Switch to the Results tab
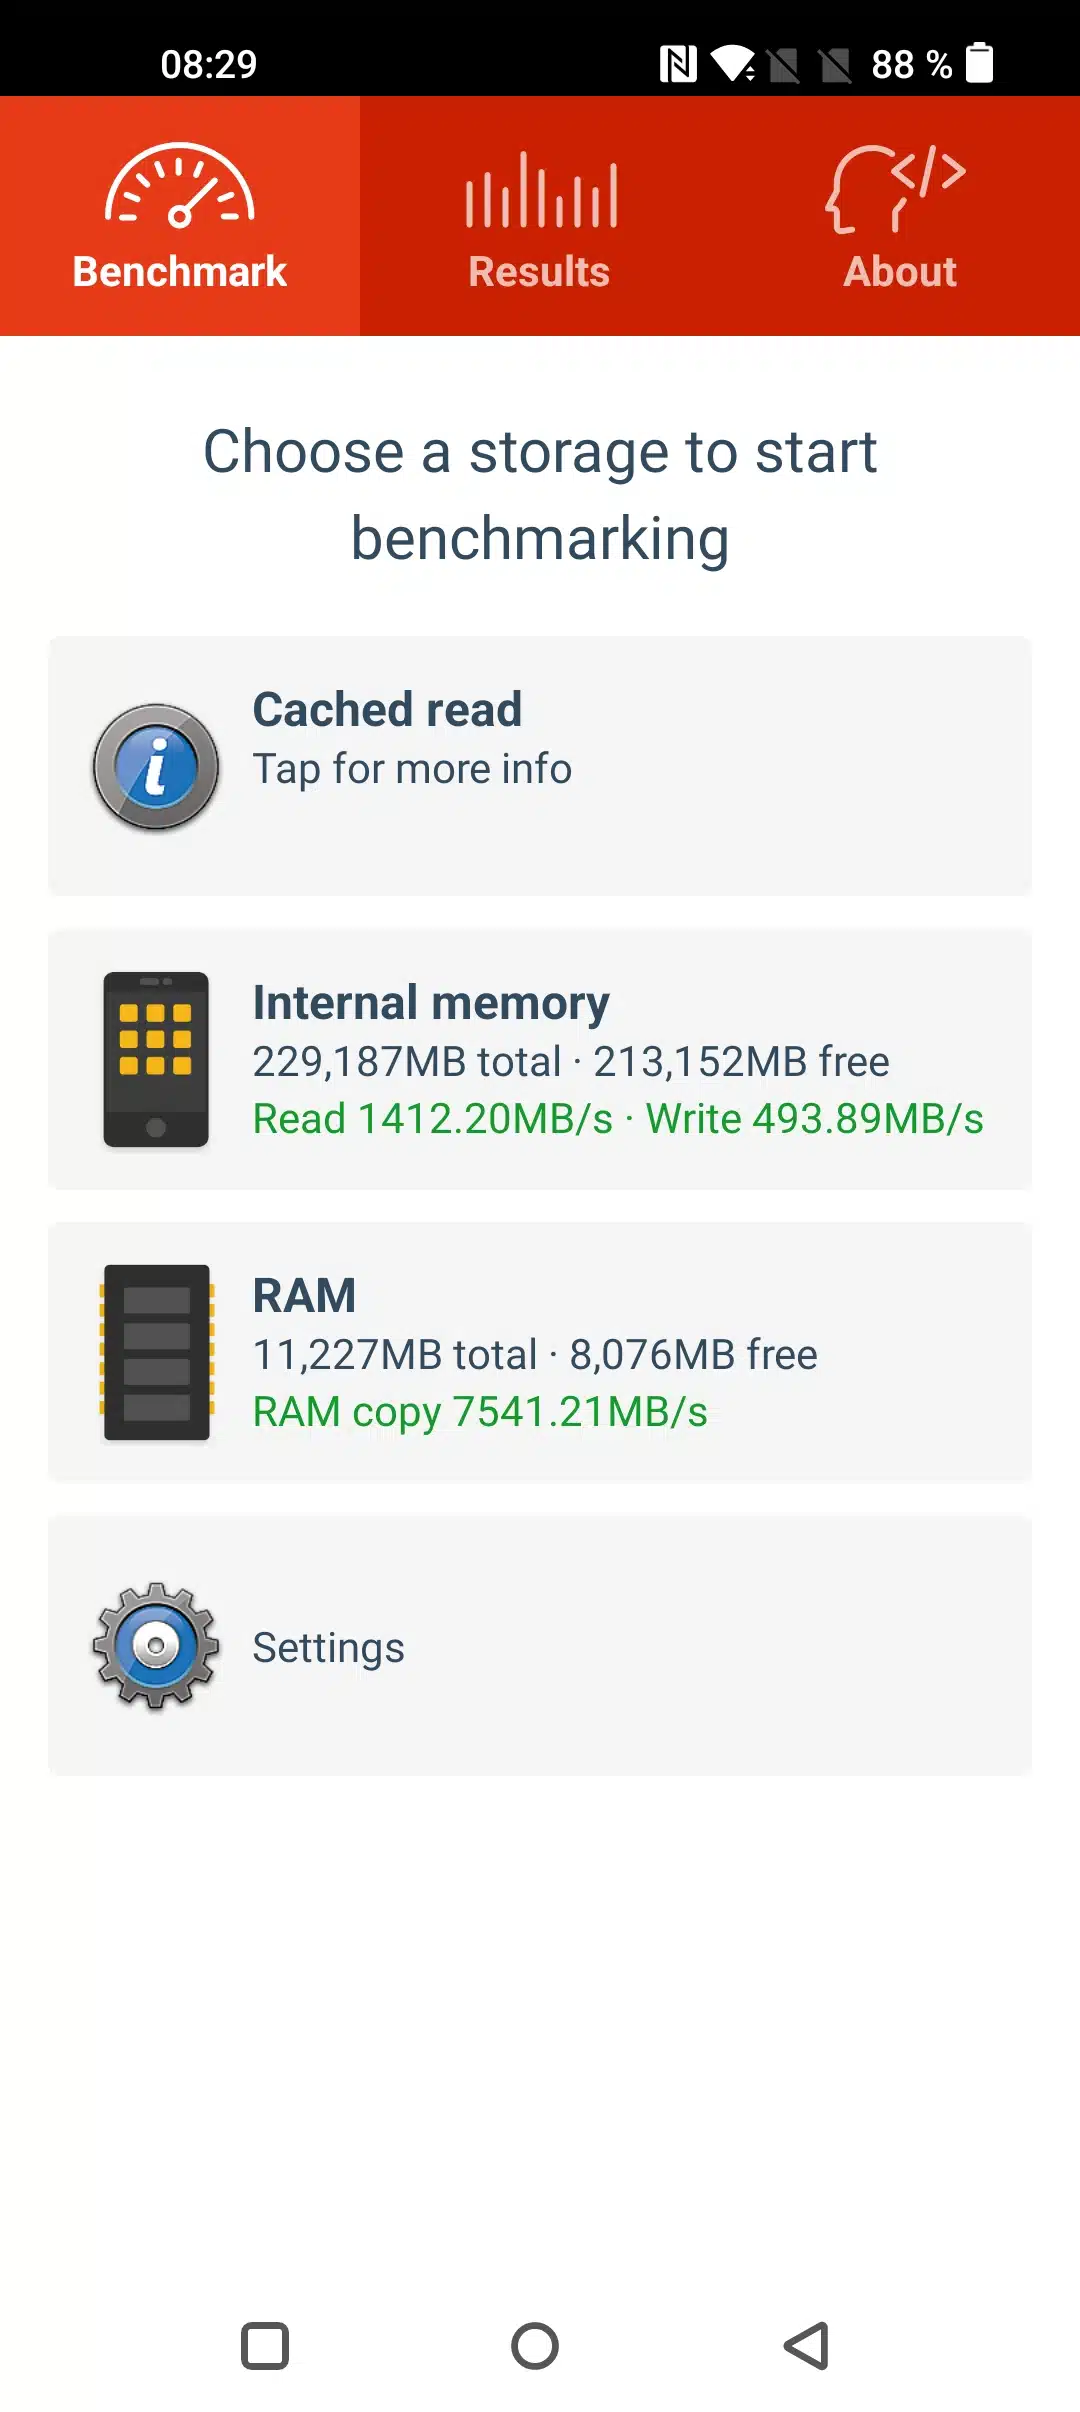Image resolution: width=1080 pixels, height=2412 pixels. (539, 272)
